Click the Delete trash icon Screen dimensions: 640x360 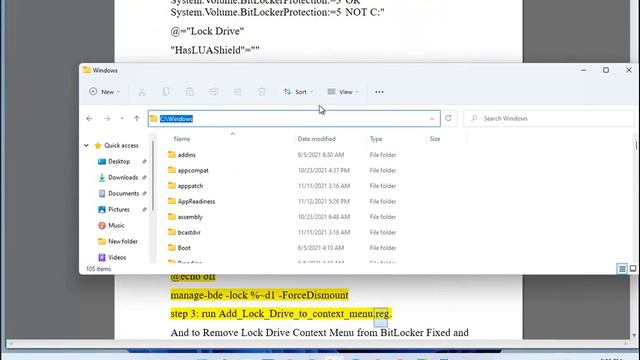pos(262,92)
